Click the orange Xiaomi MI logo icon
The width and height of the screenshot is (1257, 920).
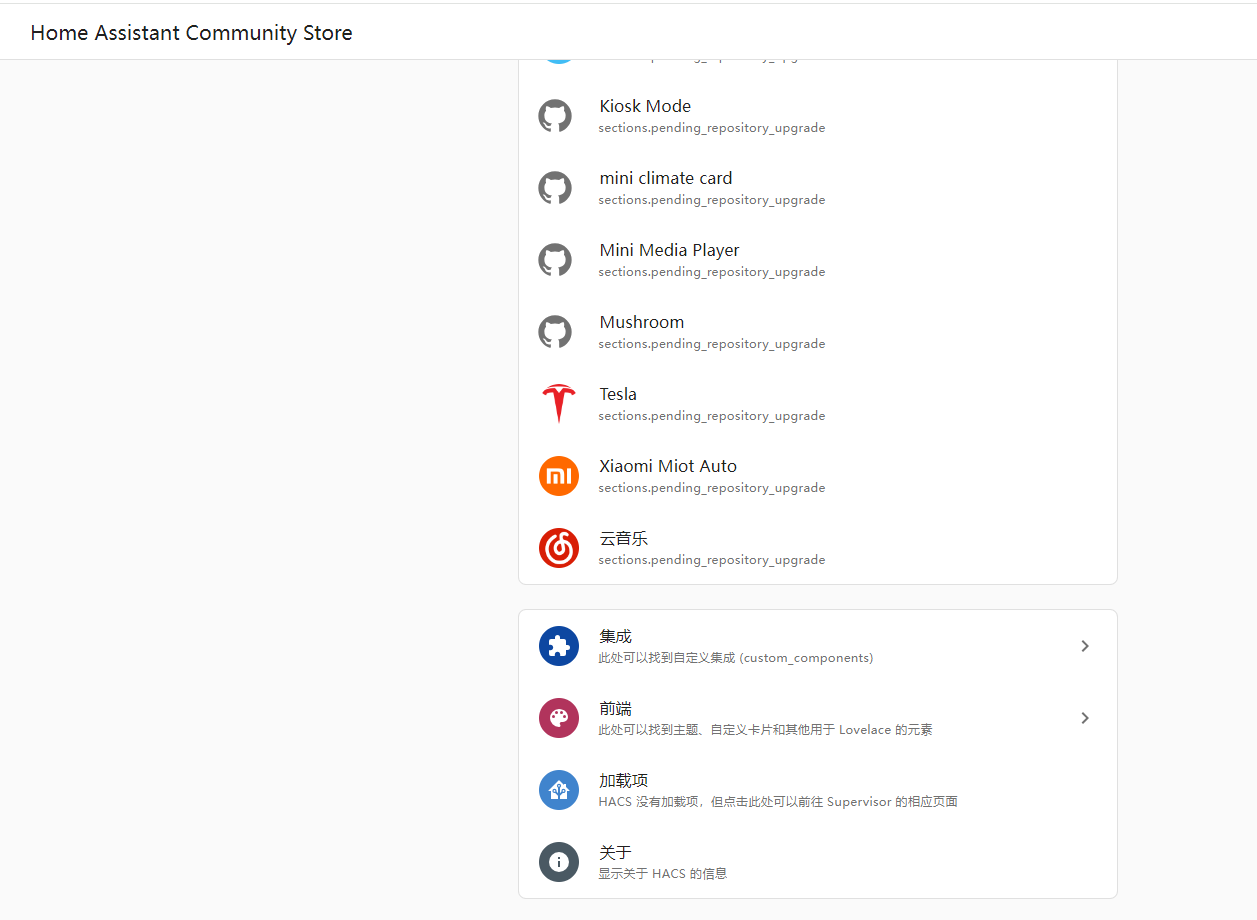tap(558, 476)
